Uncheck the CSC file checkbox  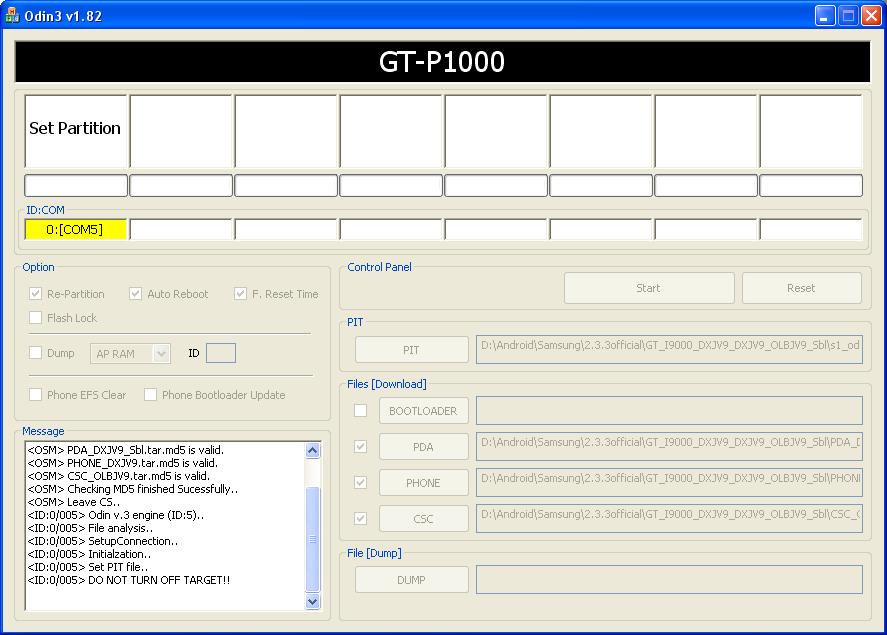tap(360, 519)
